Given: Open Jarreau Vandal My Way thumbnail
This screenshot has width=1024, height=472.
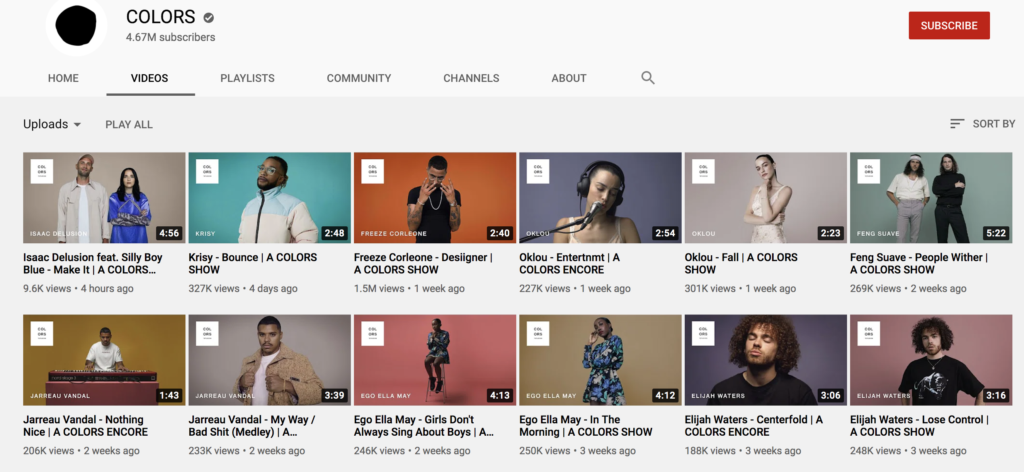Looking at the screenshot, I should (270, 360).
